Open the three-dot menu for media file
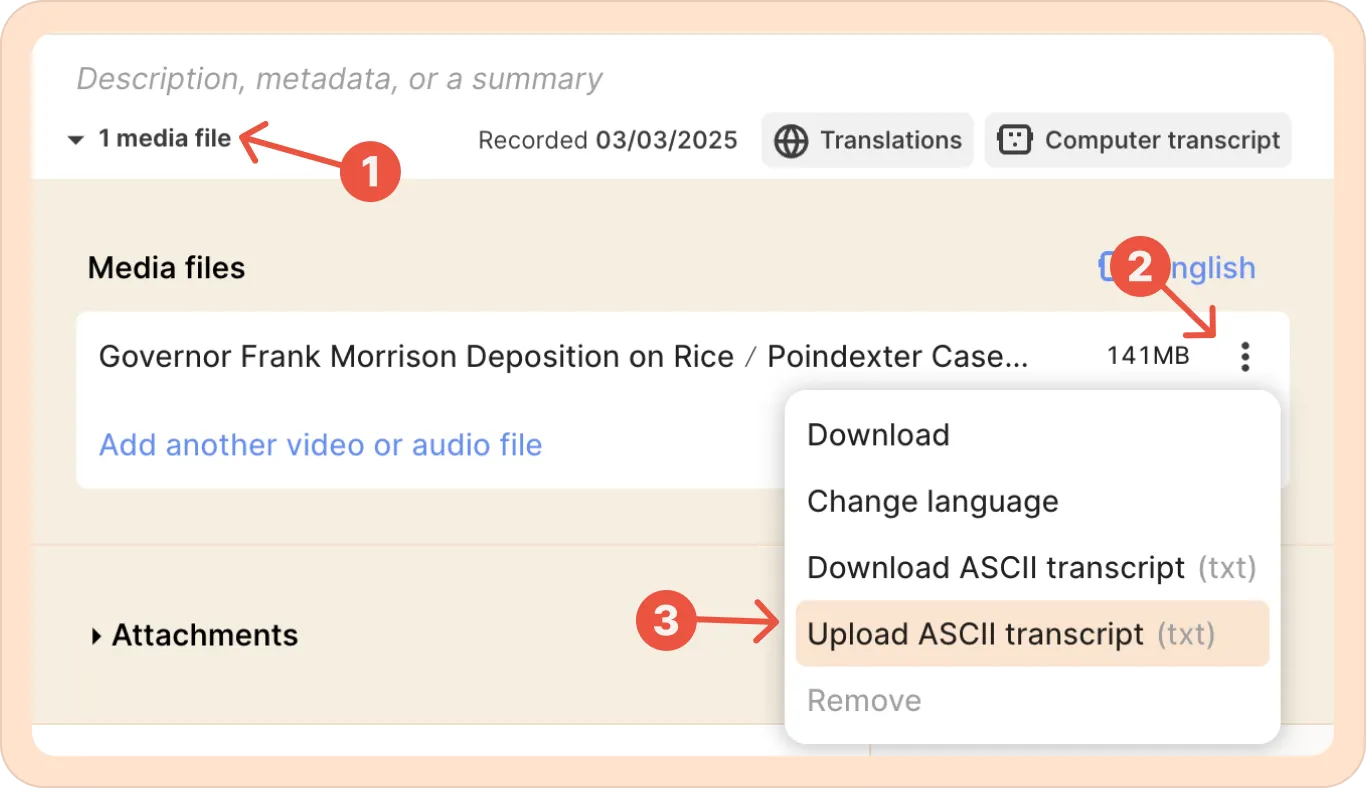This screenshot has width=1366, height=788. pyautogui.click(x=1244, y=357)
